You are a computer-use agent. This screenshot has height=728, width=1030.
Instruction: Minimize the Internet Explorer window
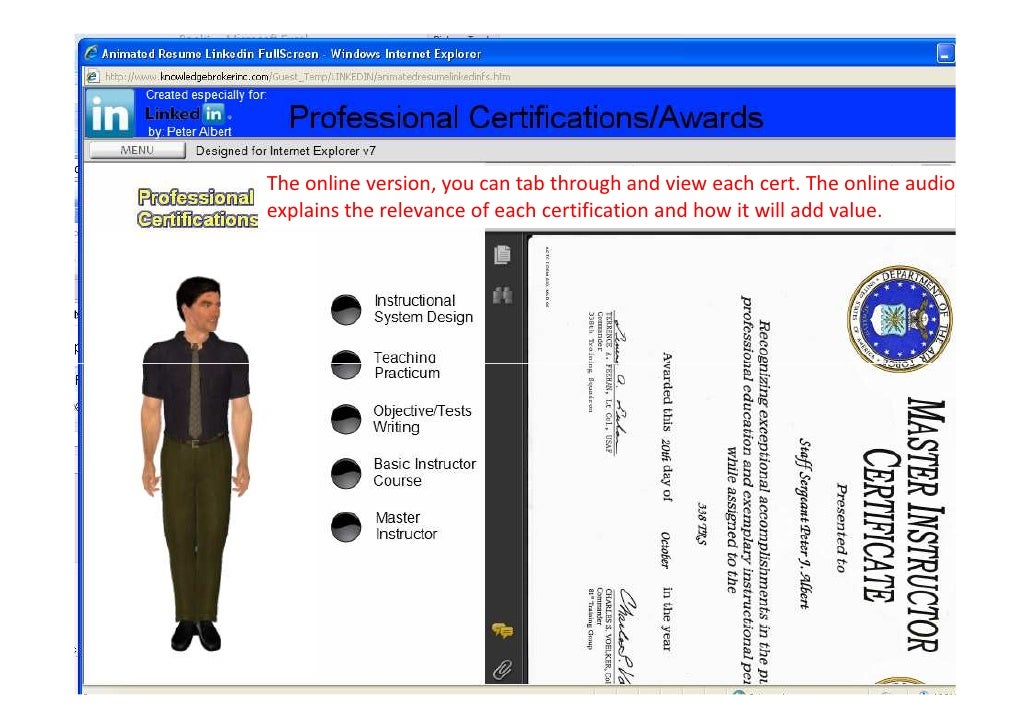point(945,54)
